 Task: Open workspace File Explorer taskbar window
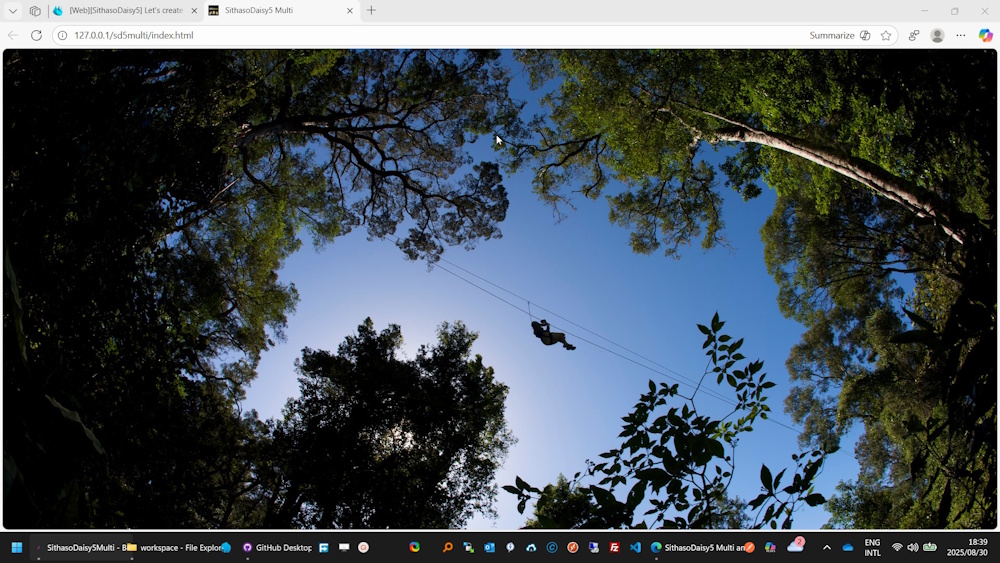point(173,547)
